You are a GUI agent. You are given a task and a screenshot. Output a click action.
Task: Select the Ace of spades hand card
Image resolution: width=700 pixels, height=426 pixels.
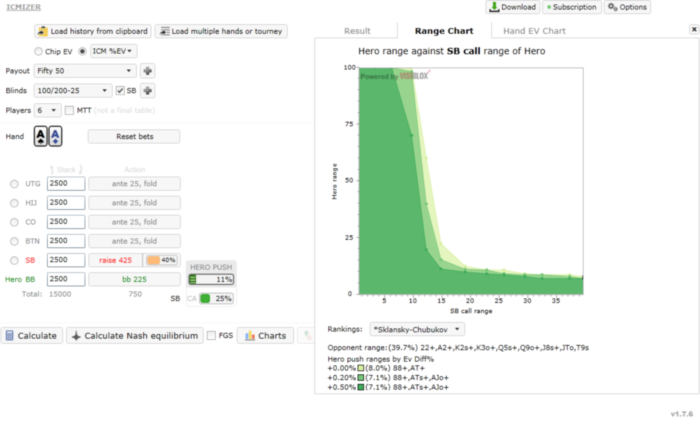click(41, 136)
